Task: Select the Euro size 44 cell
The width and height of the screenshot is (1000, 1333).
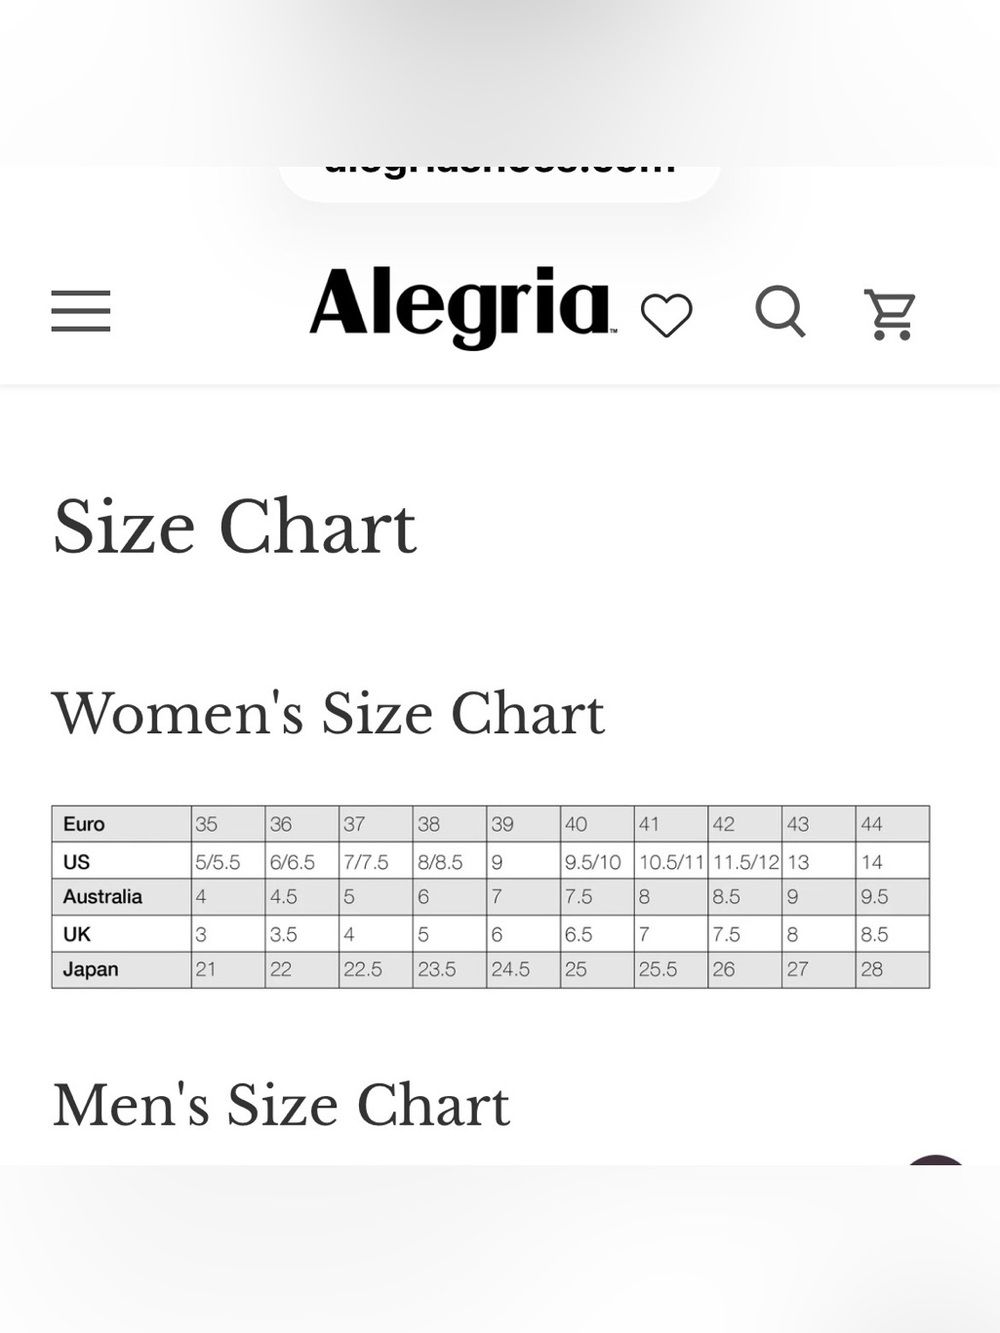Action: (x=892, y=824)
